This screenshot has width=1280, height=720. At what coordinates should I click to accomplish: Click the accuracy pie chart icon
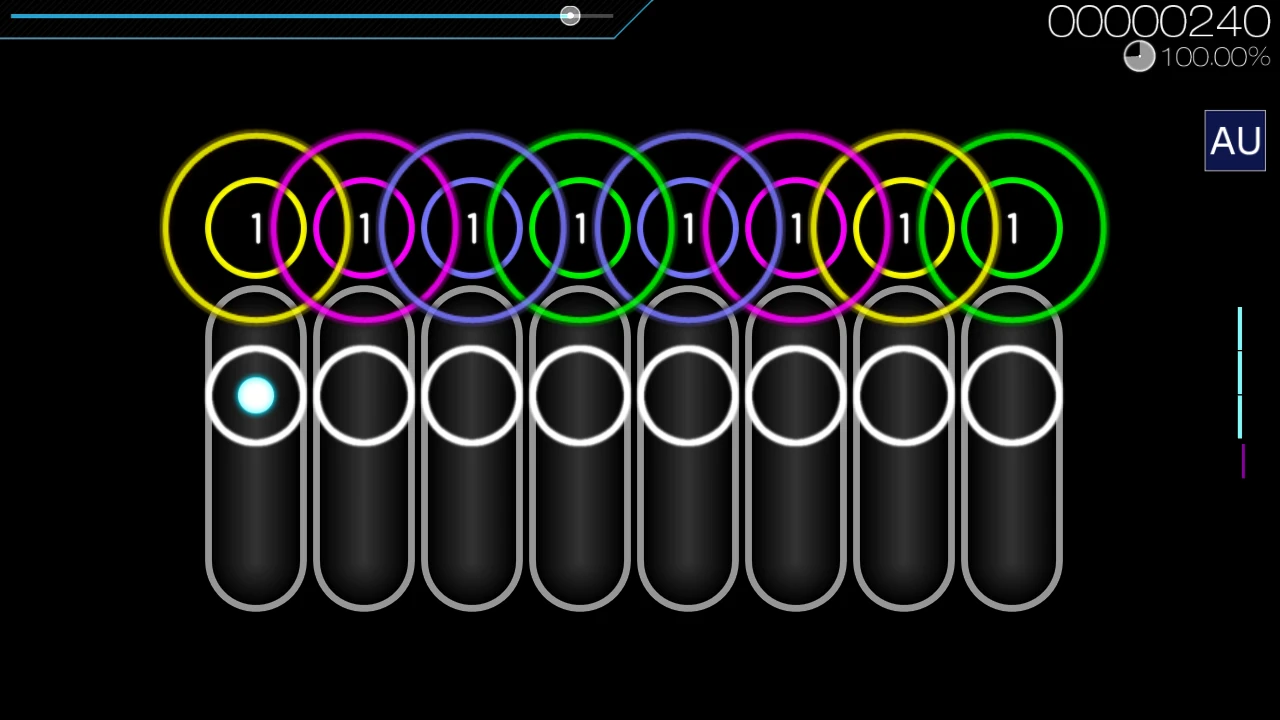pyautogui.click(x=1139, y=57)
